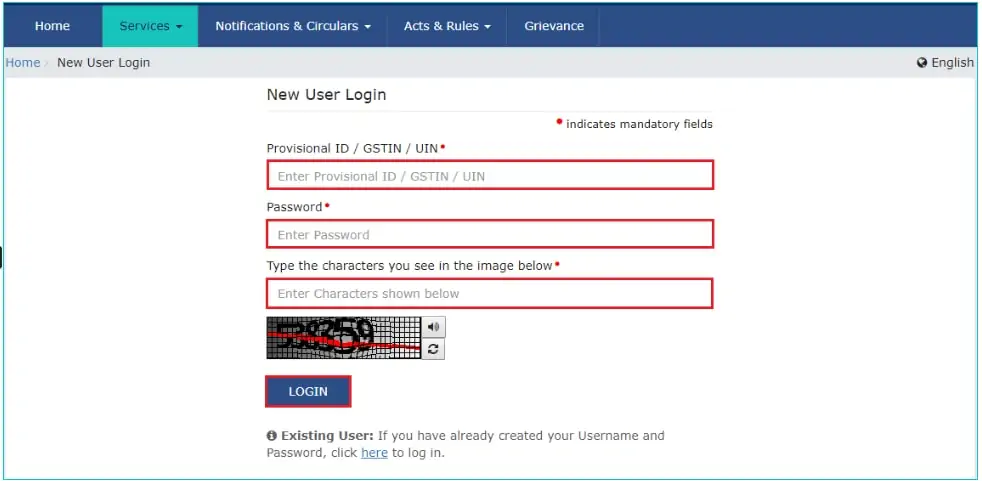Click the captcha image
The image size is (982, 481).
(x=344, y=338)
